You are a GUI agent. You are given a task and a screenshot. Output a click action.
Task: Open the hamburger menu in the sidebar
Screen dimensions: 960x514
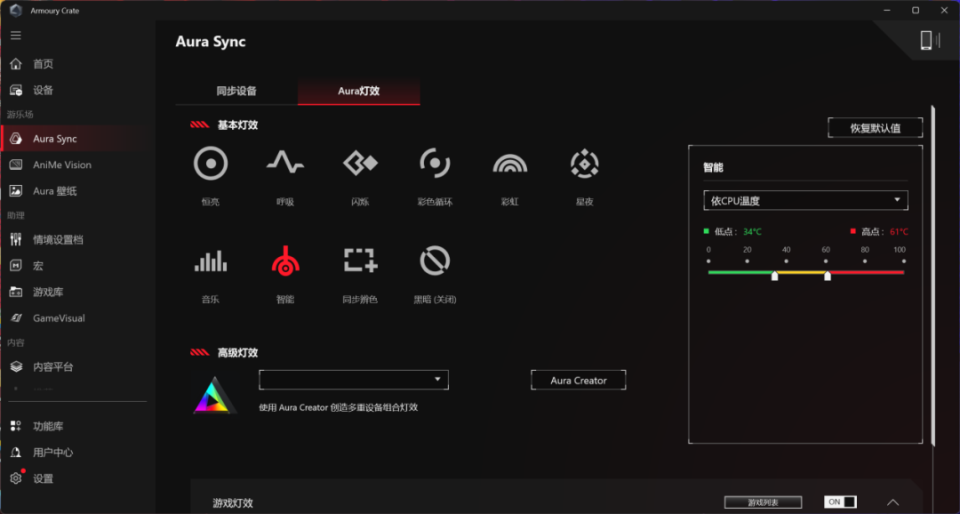pos(16,35)
